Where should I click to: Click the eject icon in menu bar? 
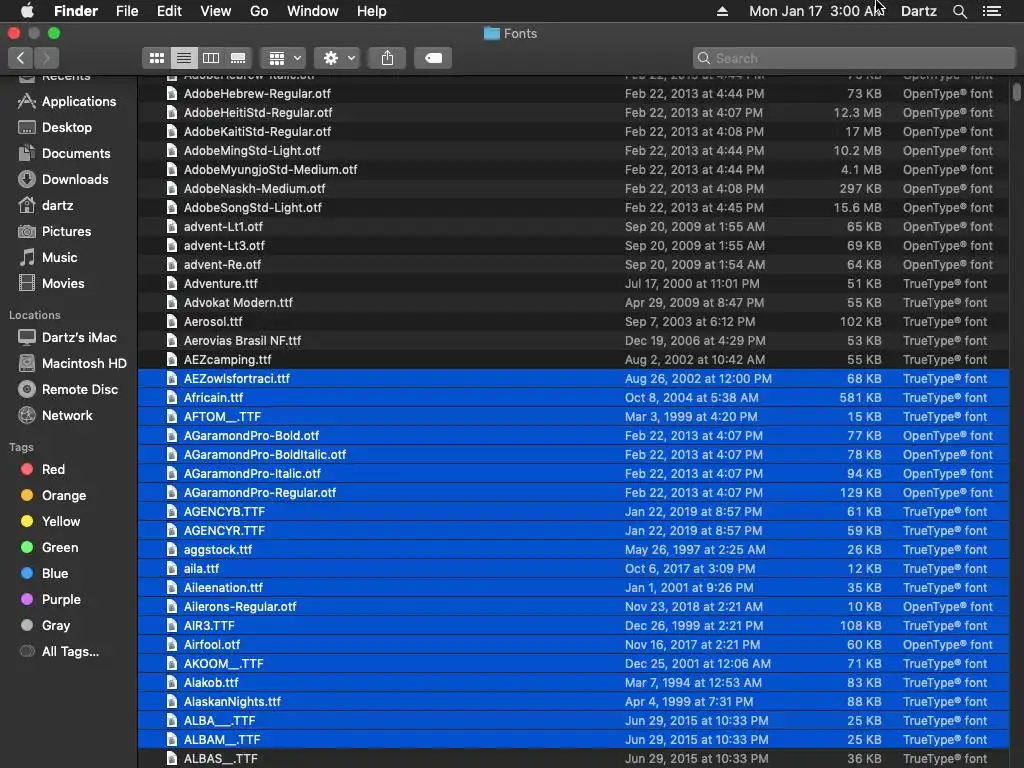[x=722, y=11]
